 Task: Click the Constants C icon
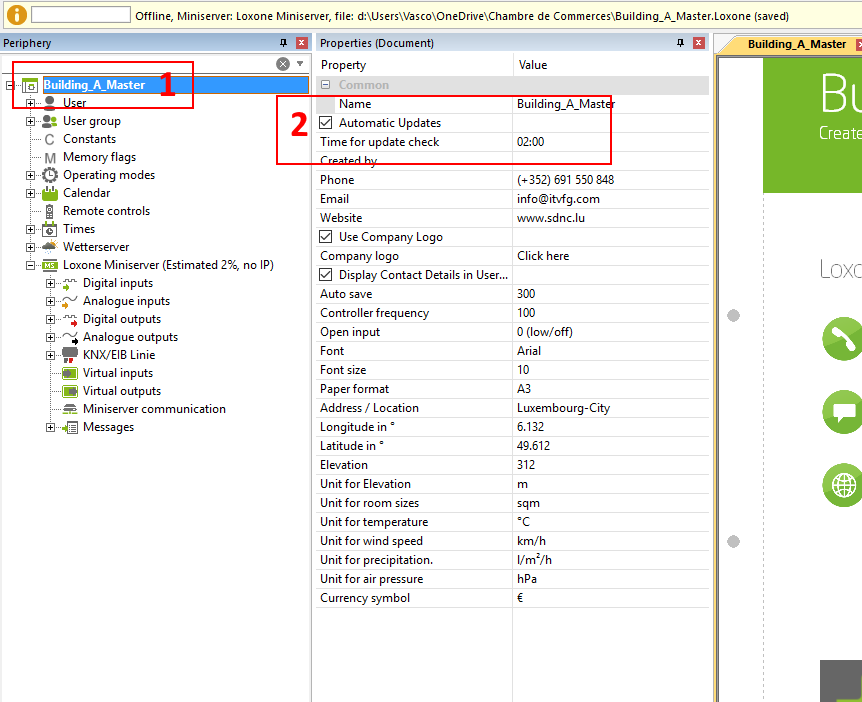tap(49, 139)
